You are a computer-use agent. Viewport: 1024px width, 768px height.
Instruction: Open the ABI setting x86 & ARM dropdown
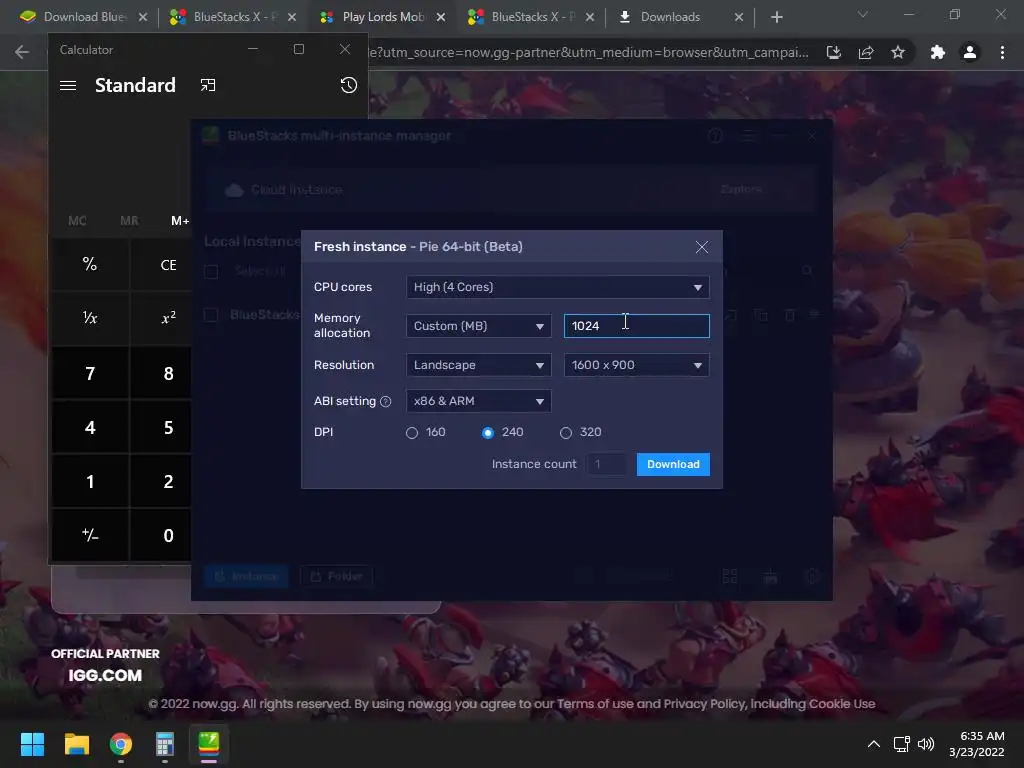coord(478,401)
